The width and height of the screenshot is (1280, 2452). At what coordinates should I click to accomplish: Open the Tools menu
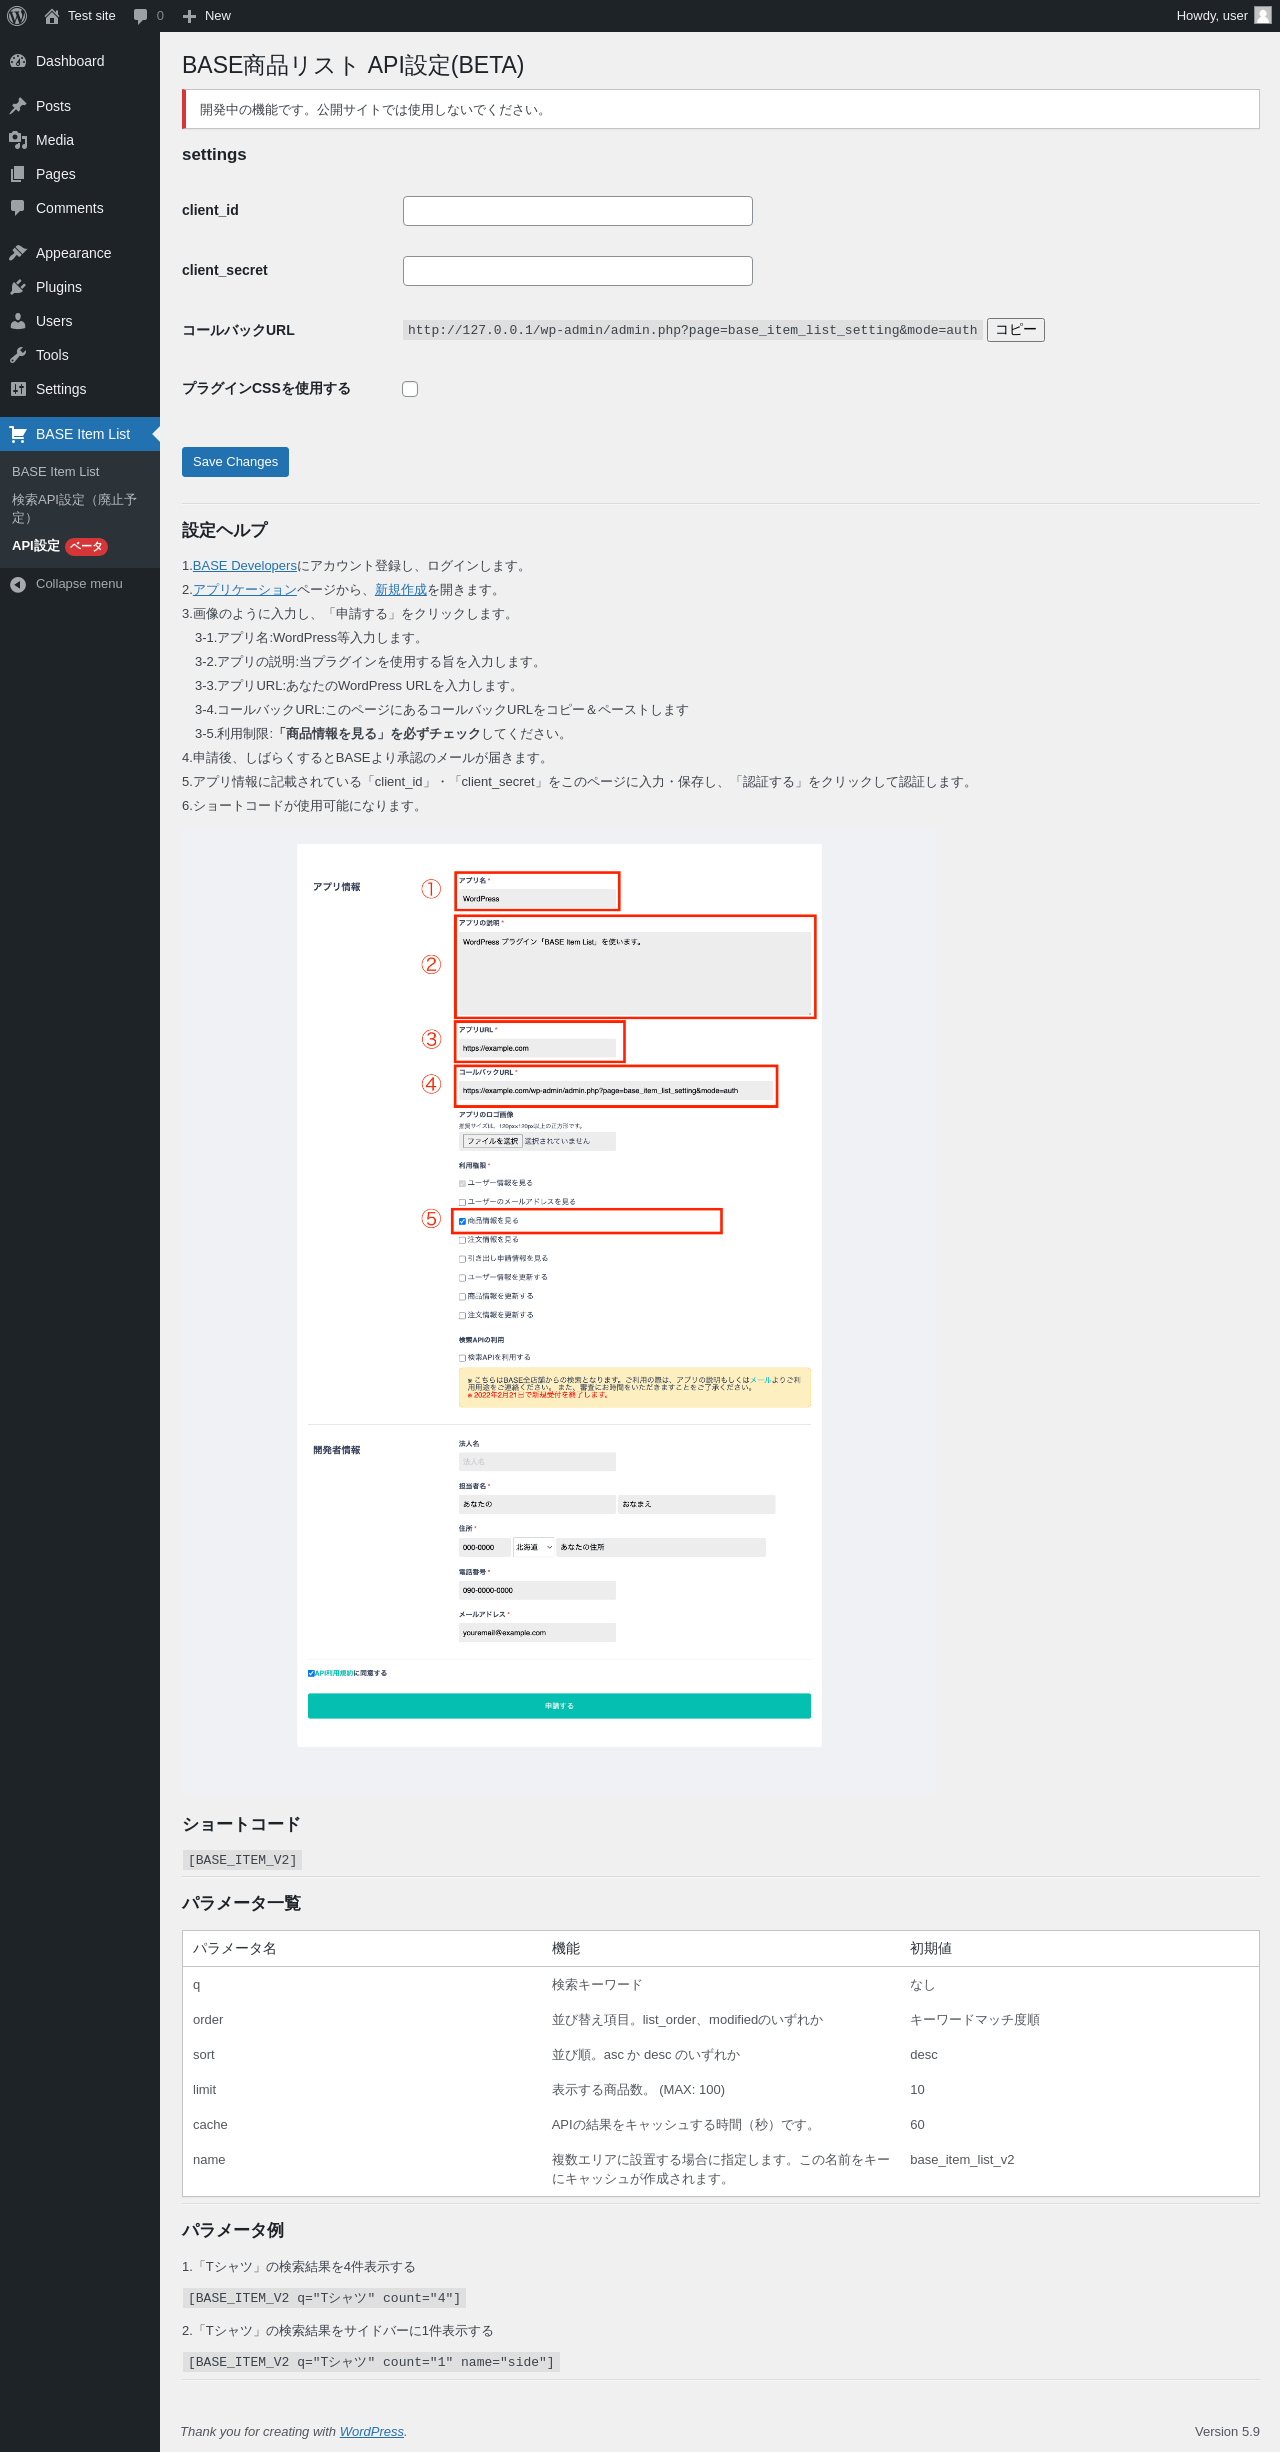coord(80,355)
